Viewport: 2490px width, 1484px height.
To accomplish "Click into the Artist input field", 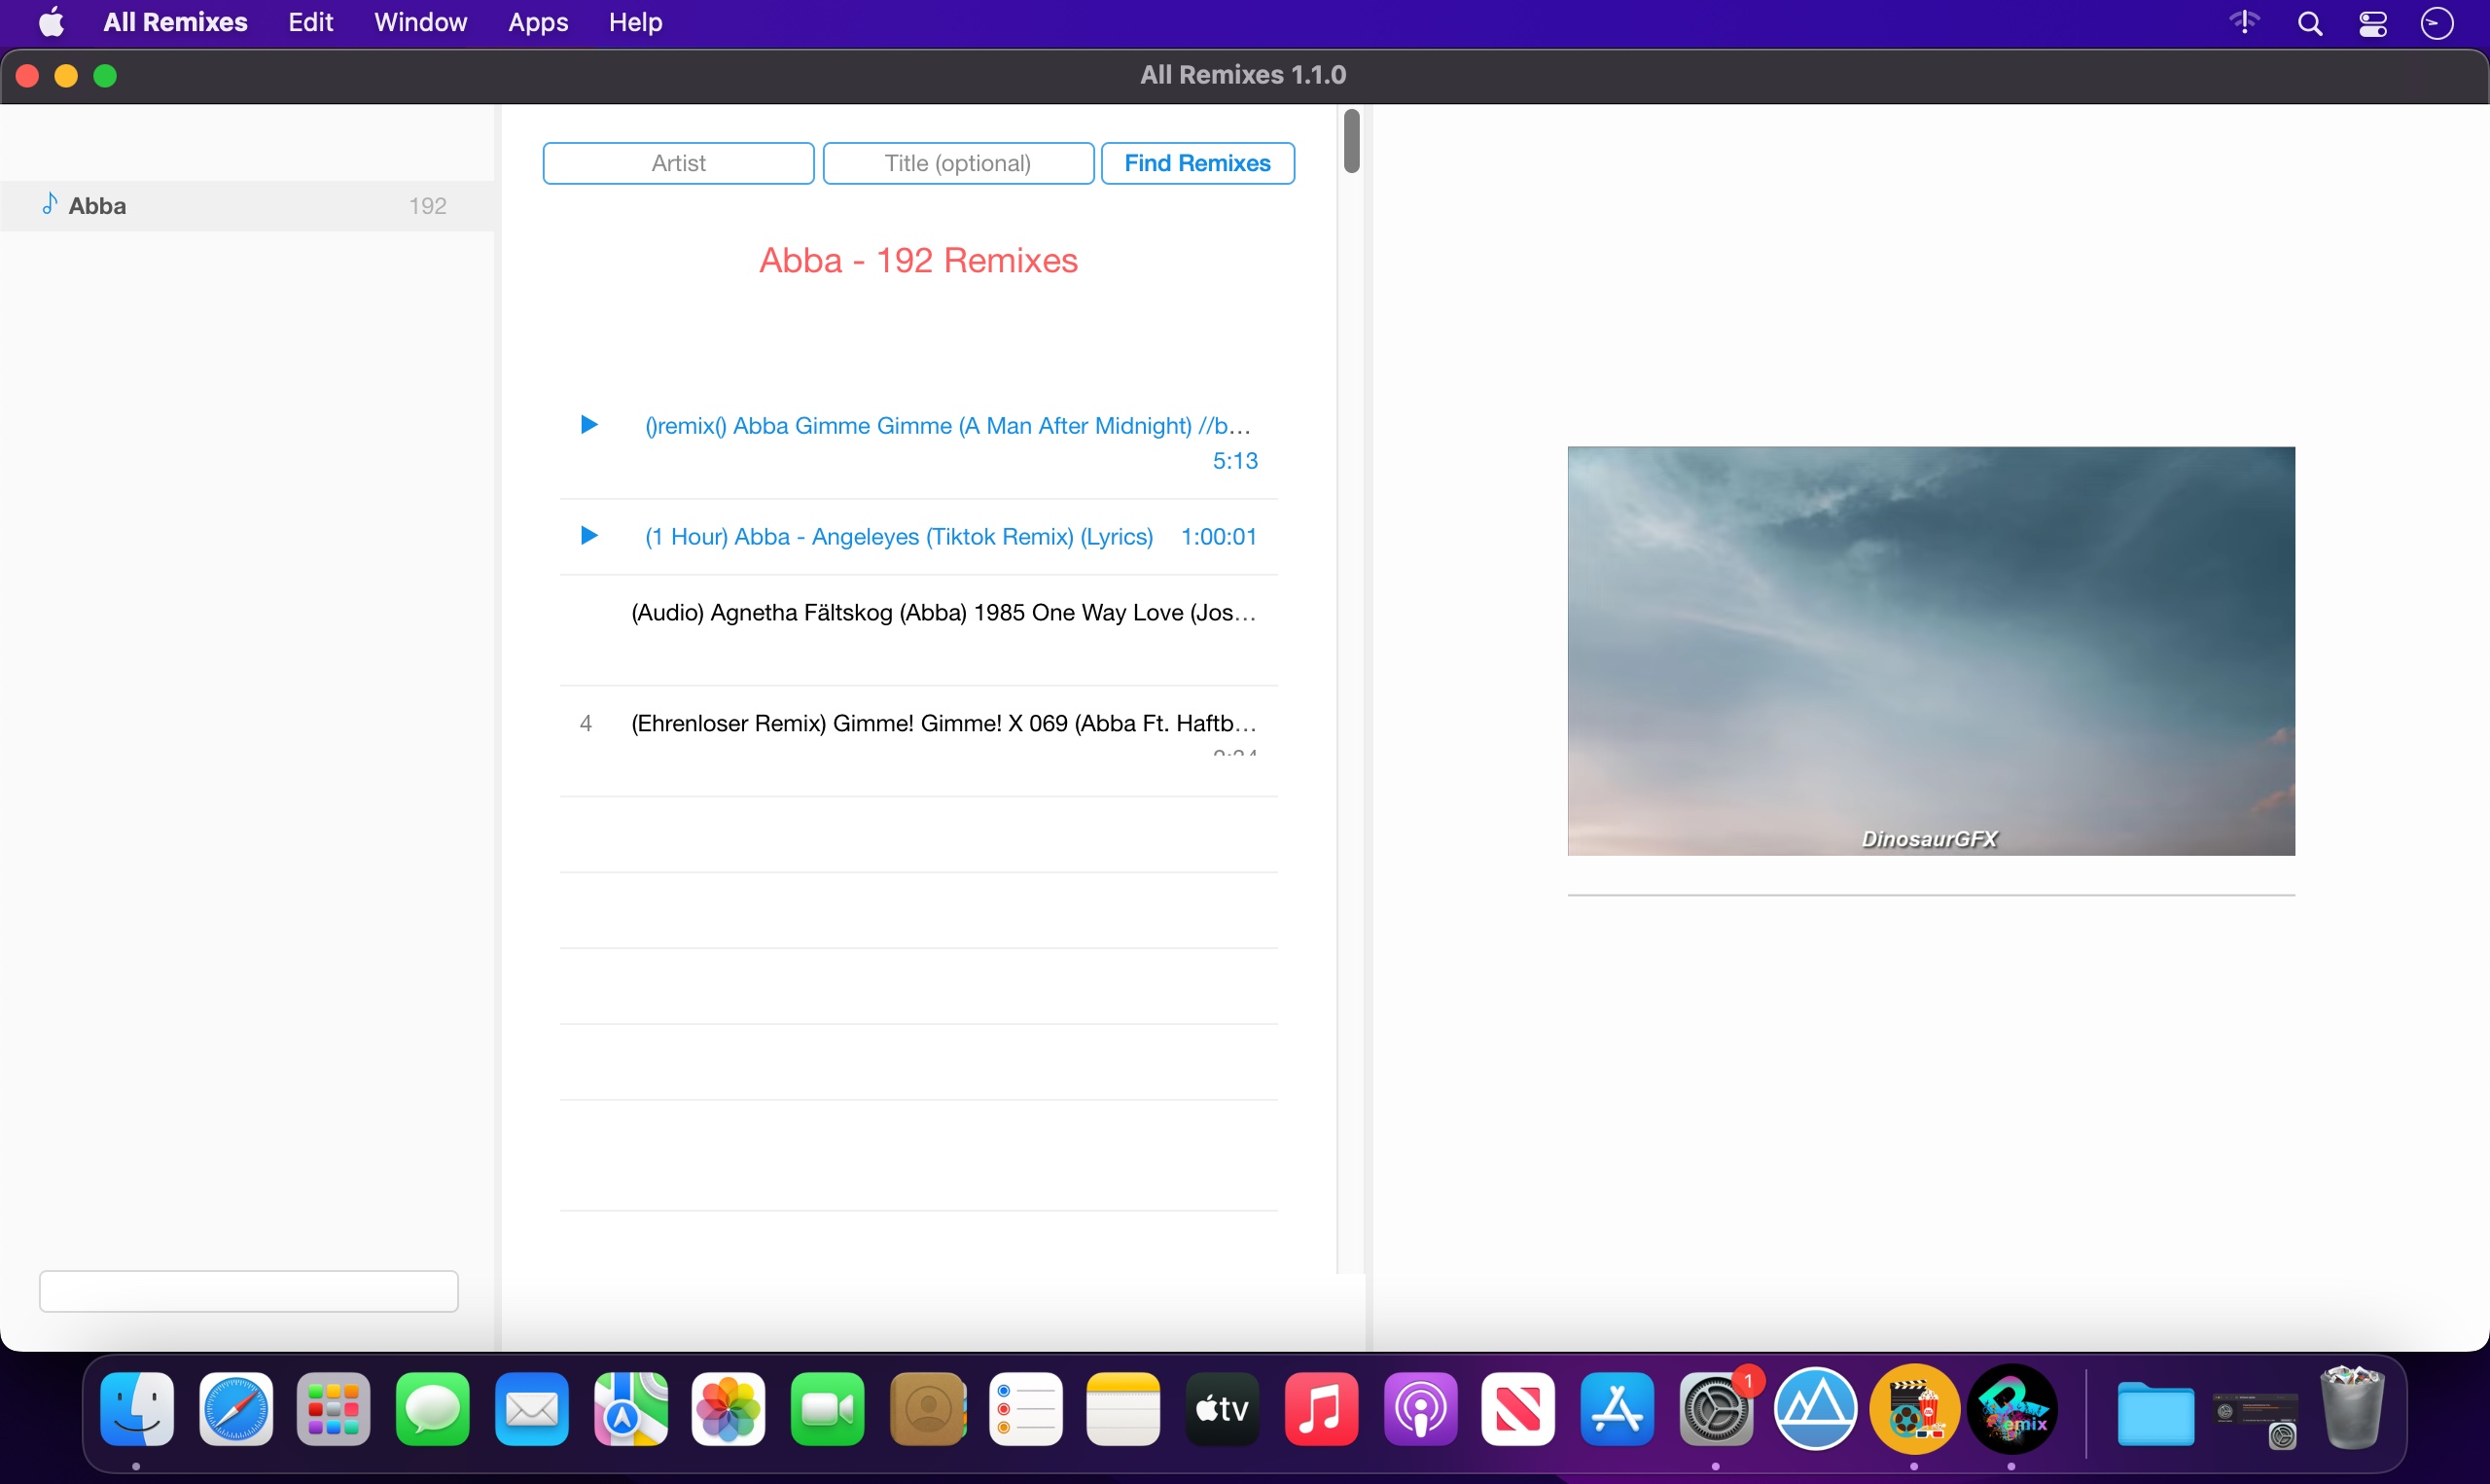I will pos(678,163).
